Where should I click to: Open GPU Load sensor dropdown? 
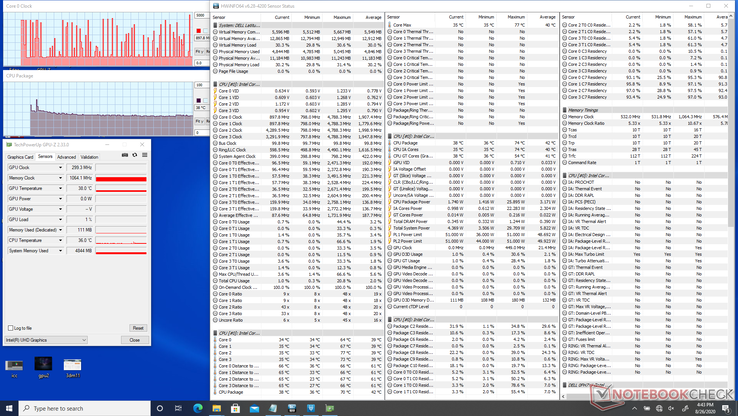[60, 219]
